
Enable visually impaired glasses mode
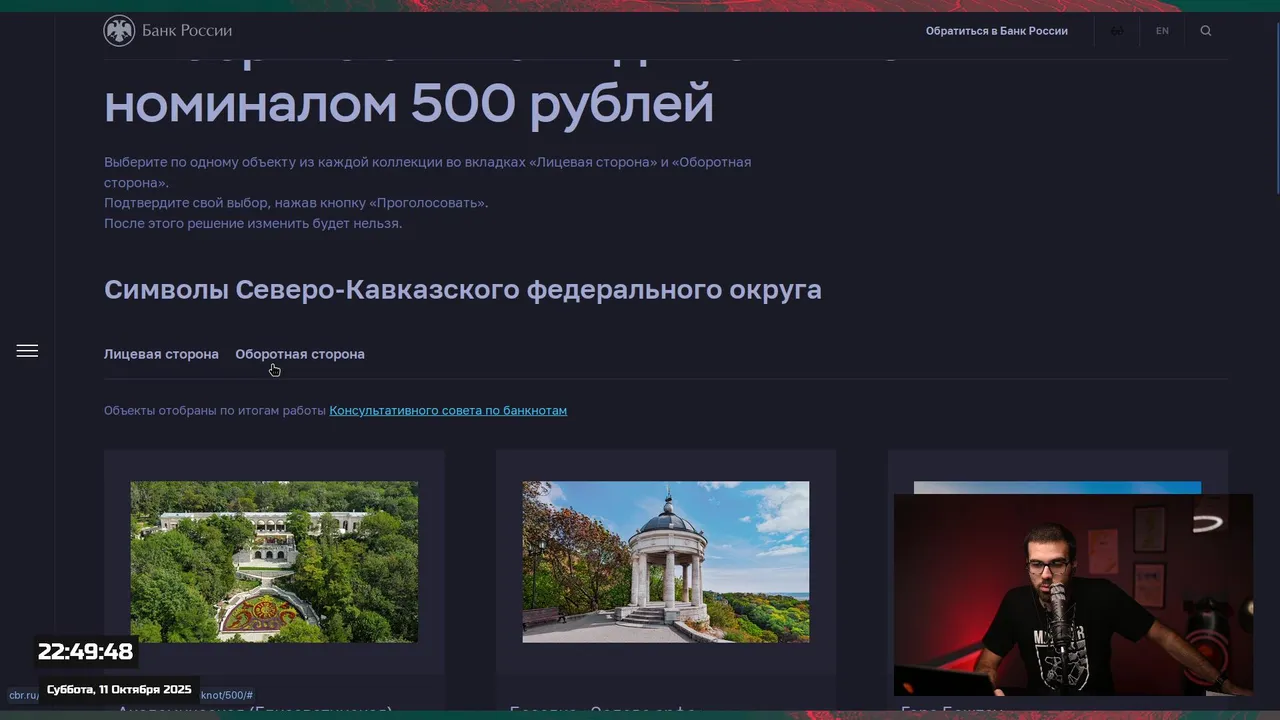point(1117,31)
